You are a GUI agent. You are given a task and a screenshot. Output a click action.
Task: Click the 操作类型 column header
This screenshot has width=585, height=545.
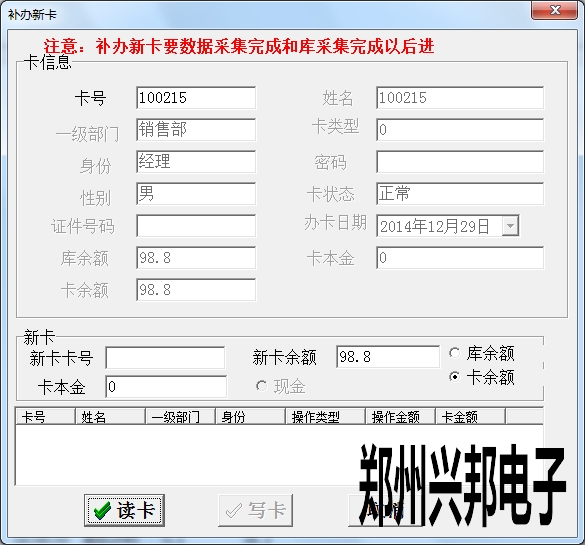(325, 416)
